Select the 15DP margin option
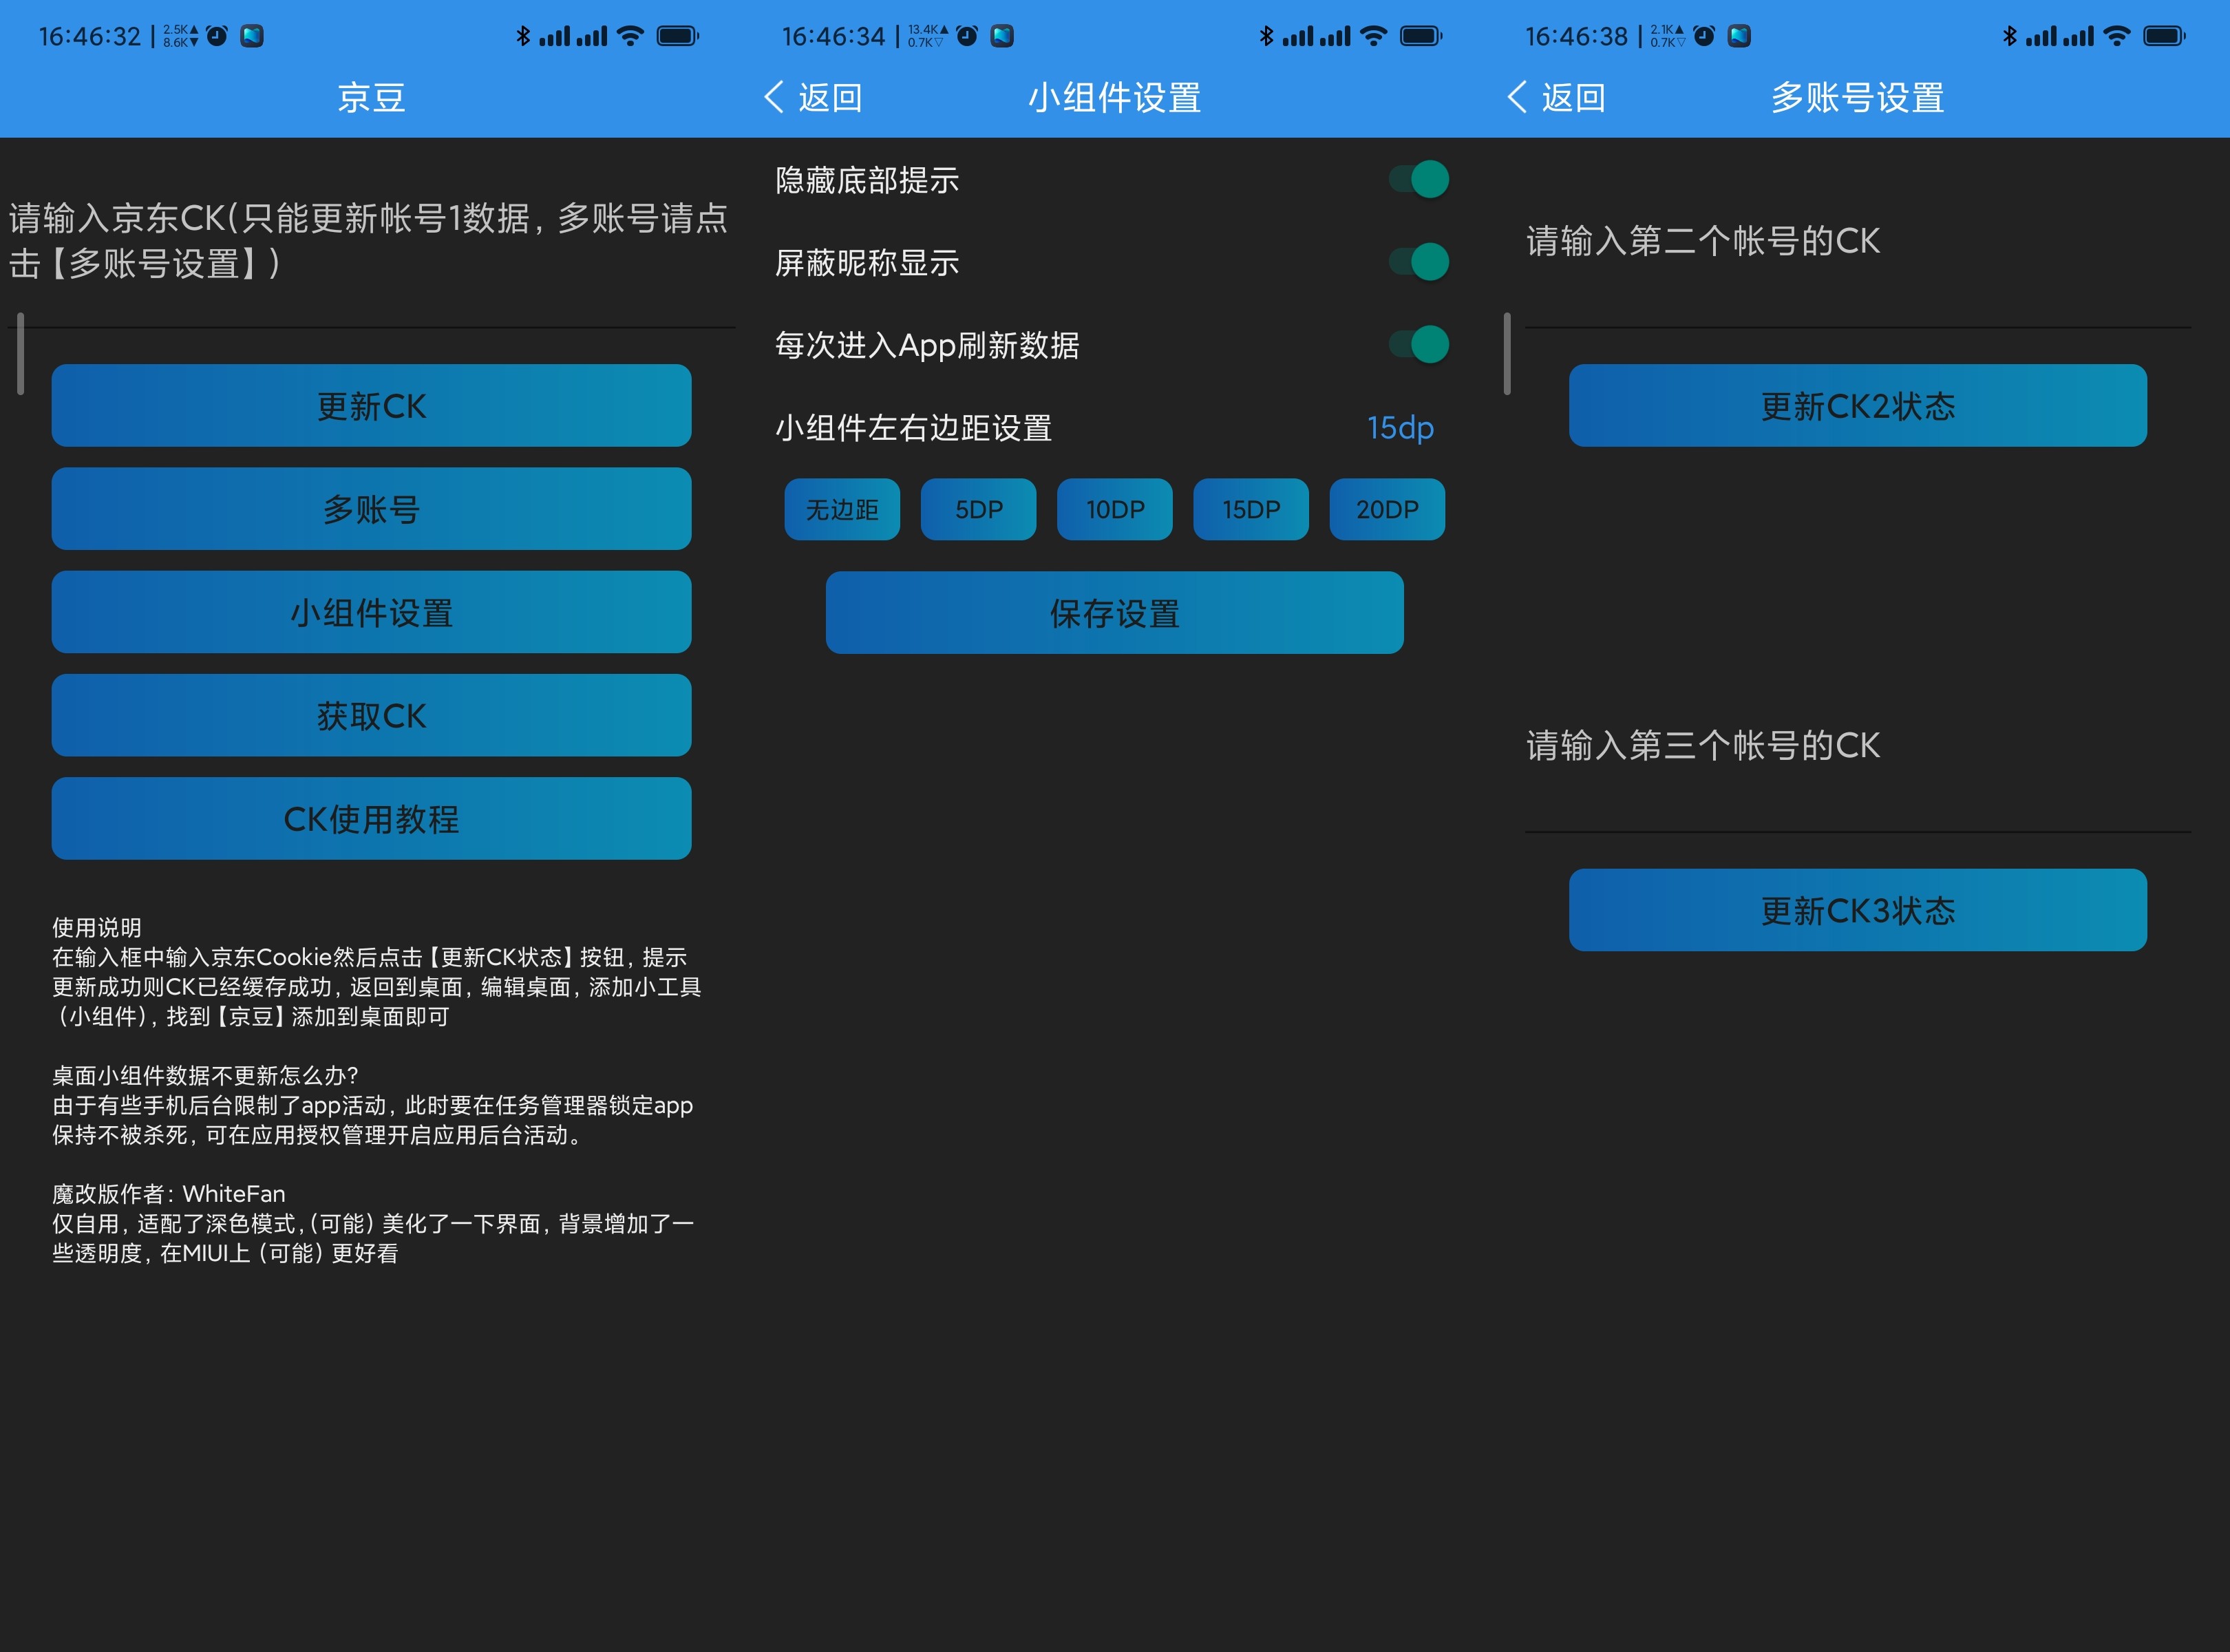 (x=1251, y=509)
